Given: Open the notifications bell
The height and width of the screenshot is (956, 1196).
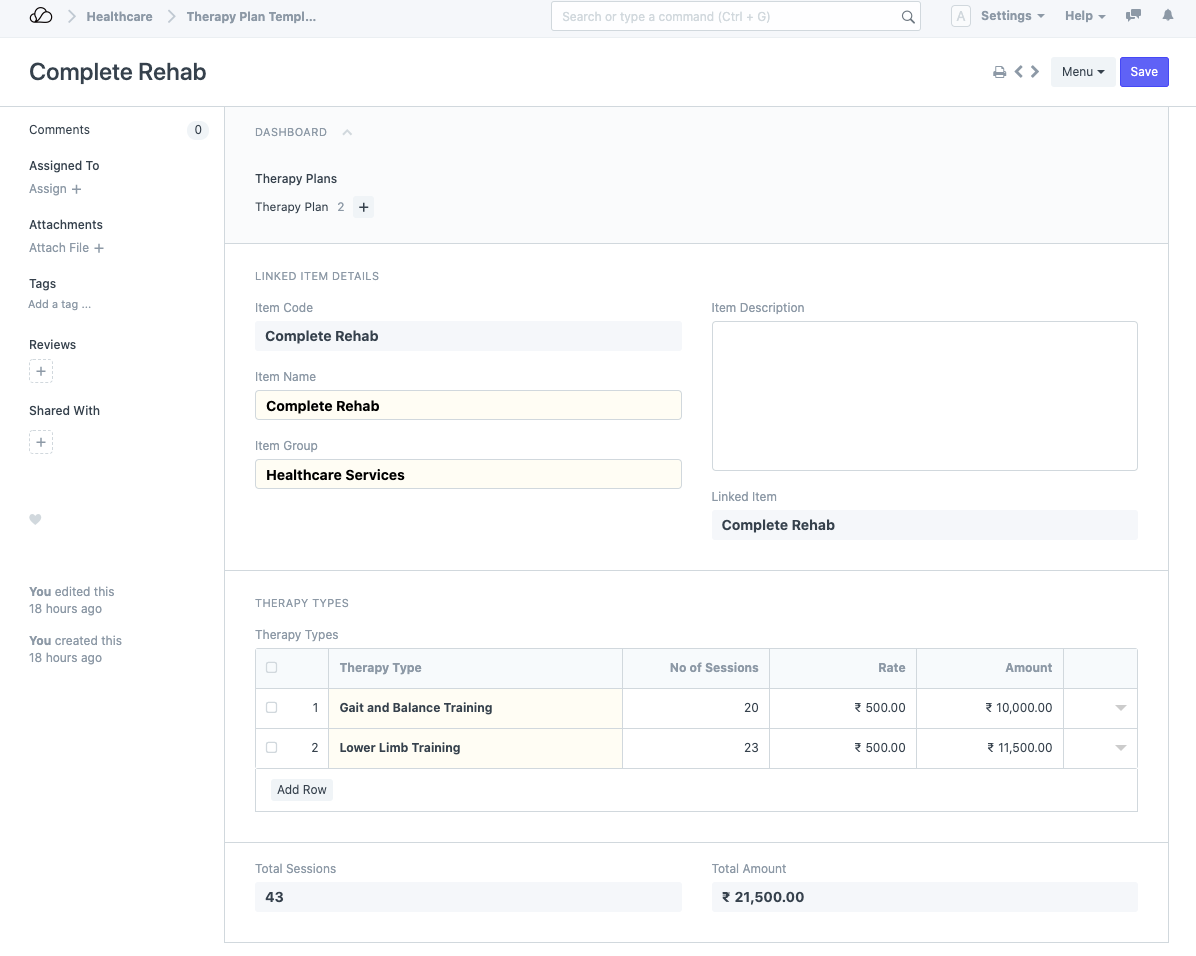Looking at the screenshot, I should coord(1167,16).
